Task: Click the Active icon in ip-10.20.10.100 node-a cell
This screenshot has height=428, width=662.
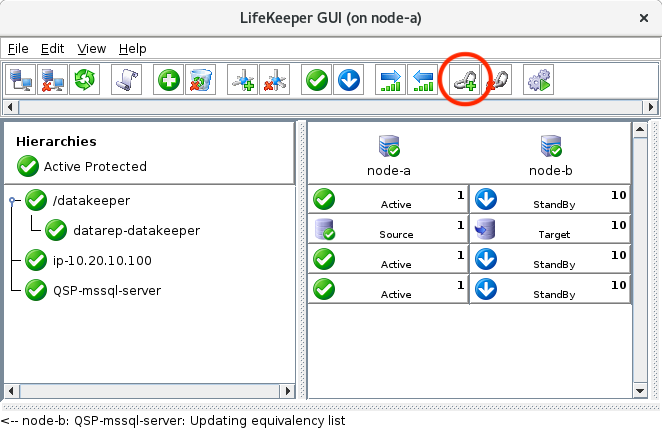Action: (324, 259)
